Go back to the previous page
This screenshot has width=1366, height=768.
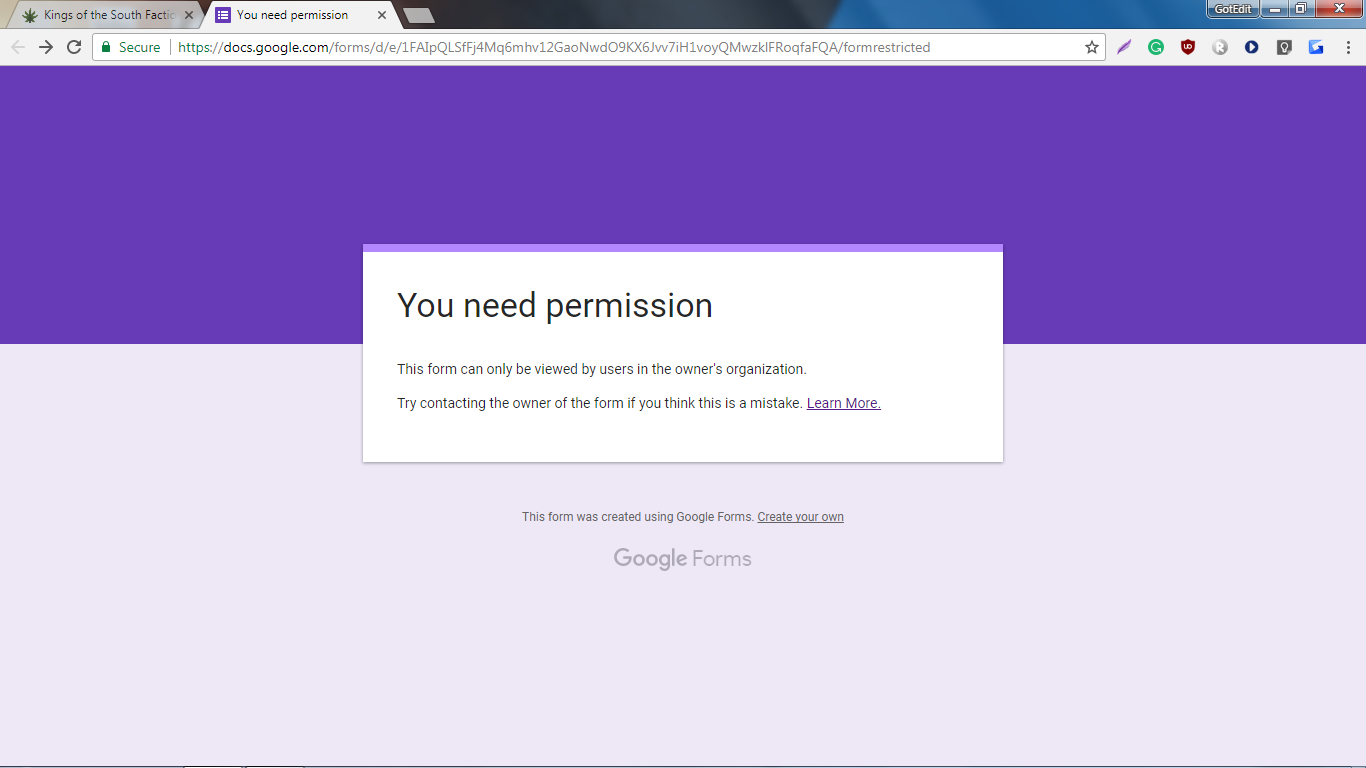pos(17,47)
